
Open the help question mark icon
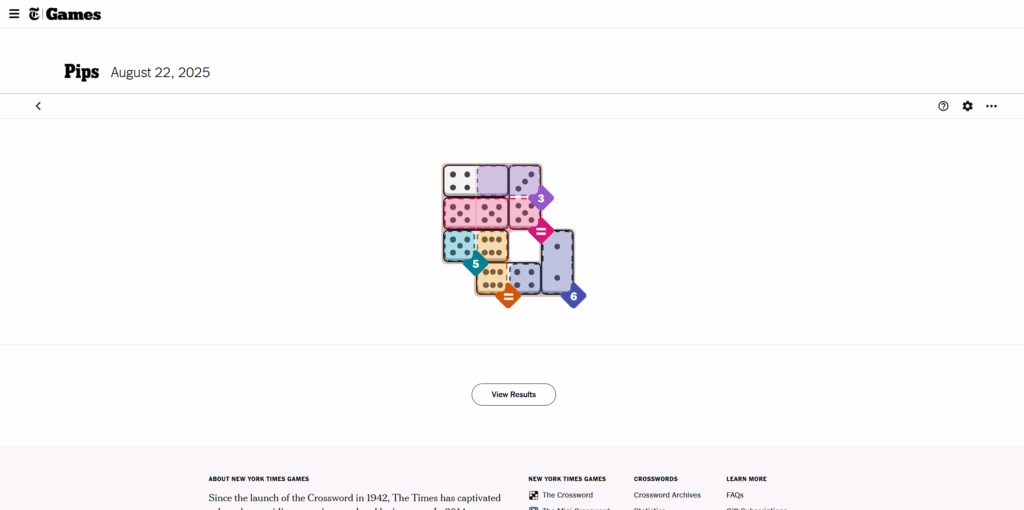[943, 106]
